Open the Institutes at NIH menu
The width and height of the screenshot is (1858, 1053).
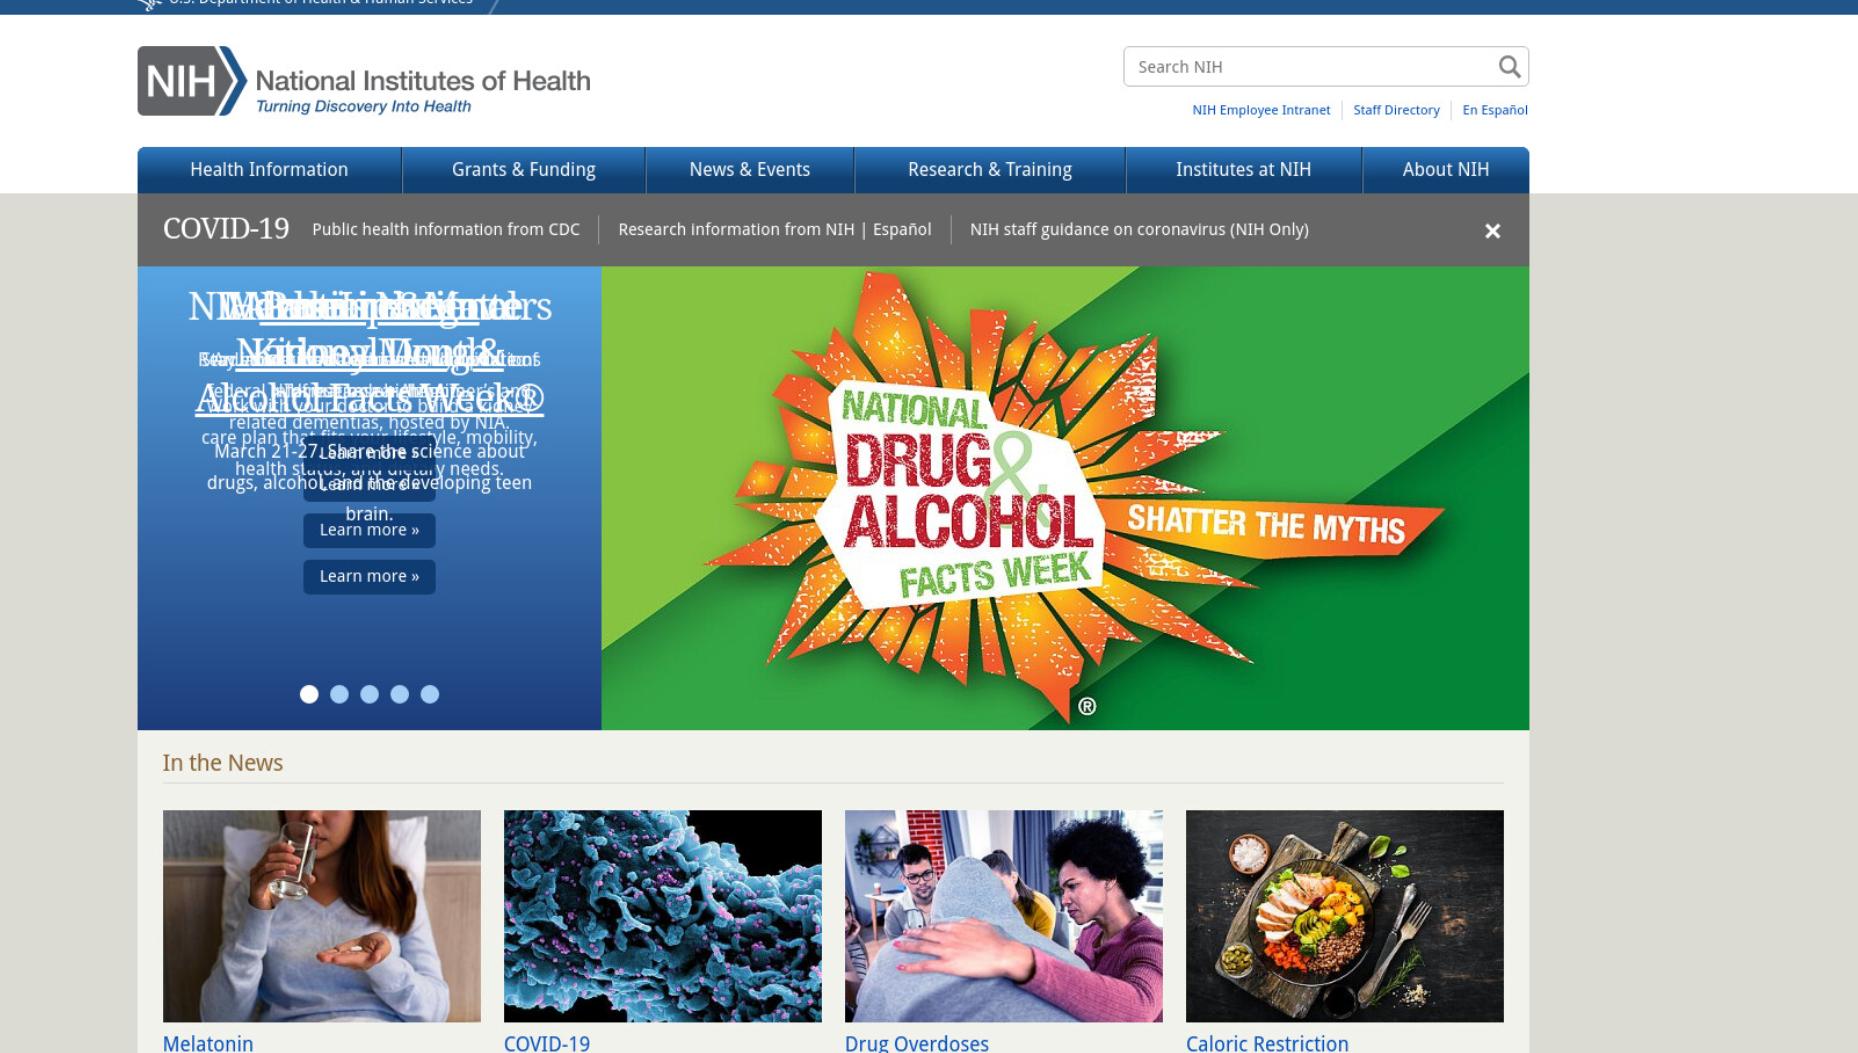1243,170
